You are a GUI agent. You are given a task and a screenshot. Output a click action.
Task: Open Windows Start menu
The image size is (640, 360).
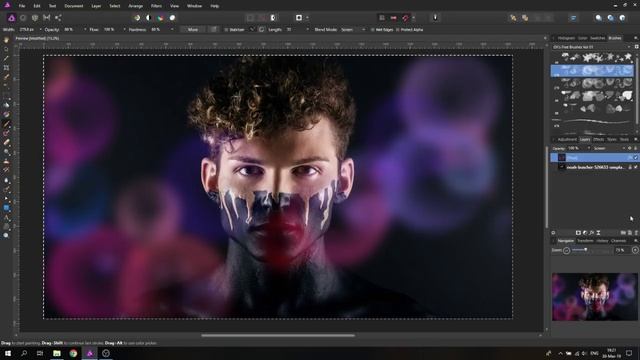coord(8,353)
